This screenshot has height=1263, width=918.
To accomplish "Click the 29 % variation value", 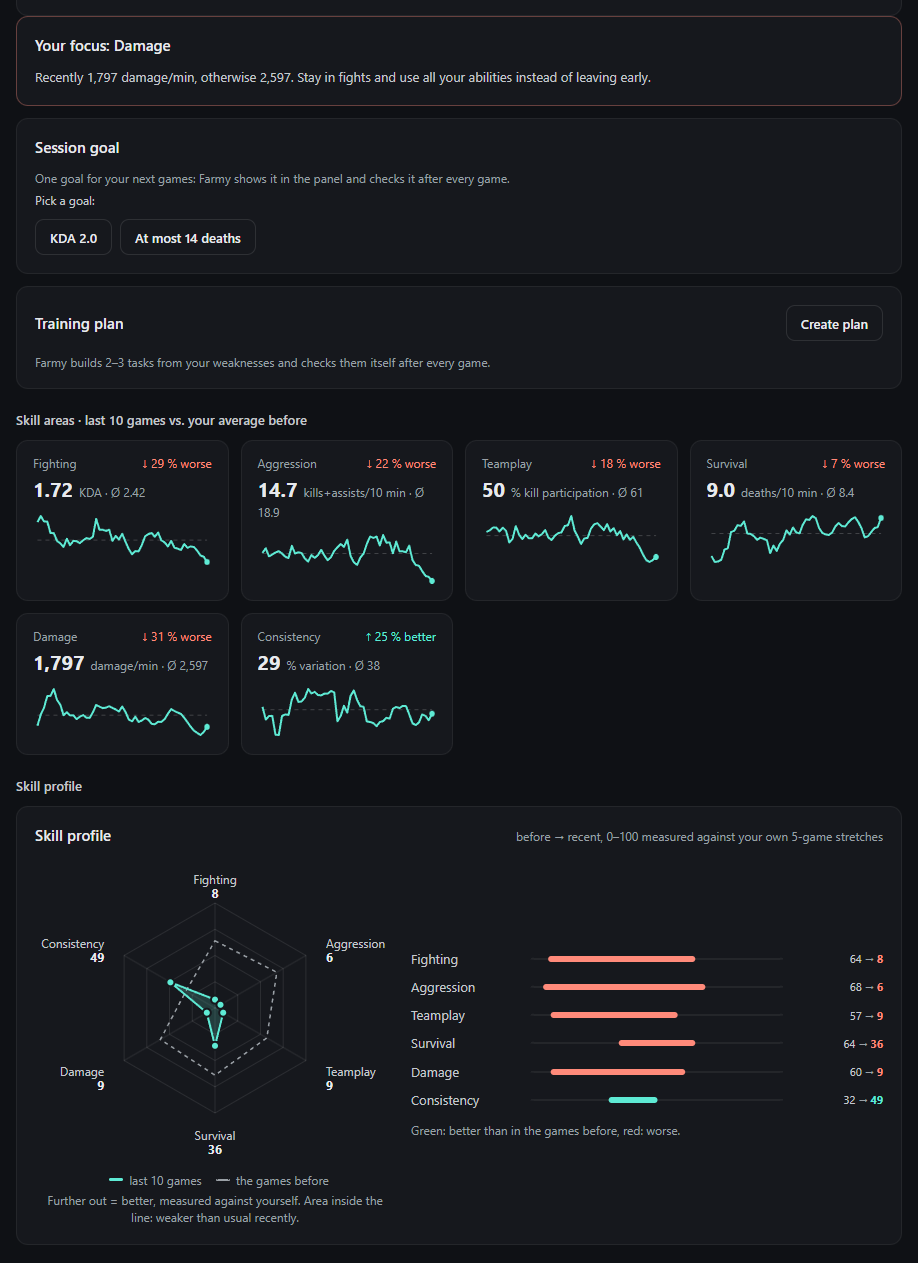I will (x=268, y=663).
